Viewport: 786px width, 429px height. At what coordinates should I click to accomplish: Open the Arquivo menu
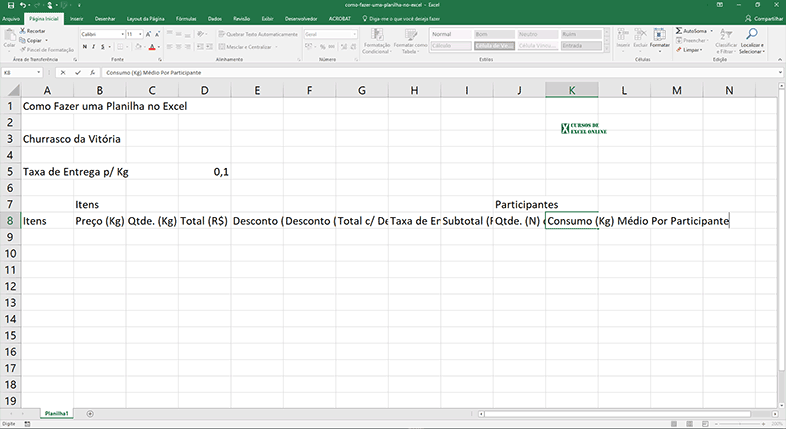[11, 19]
